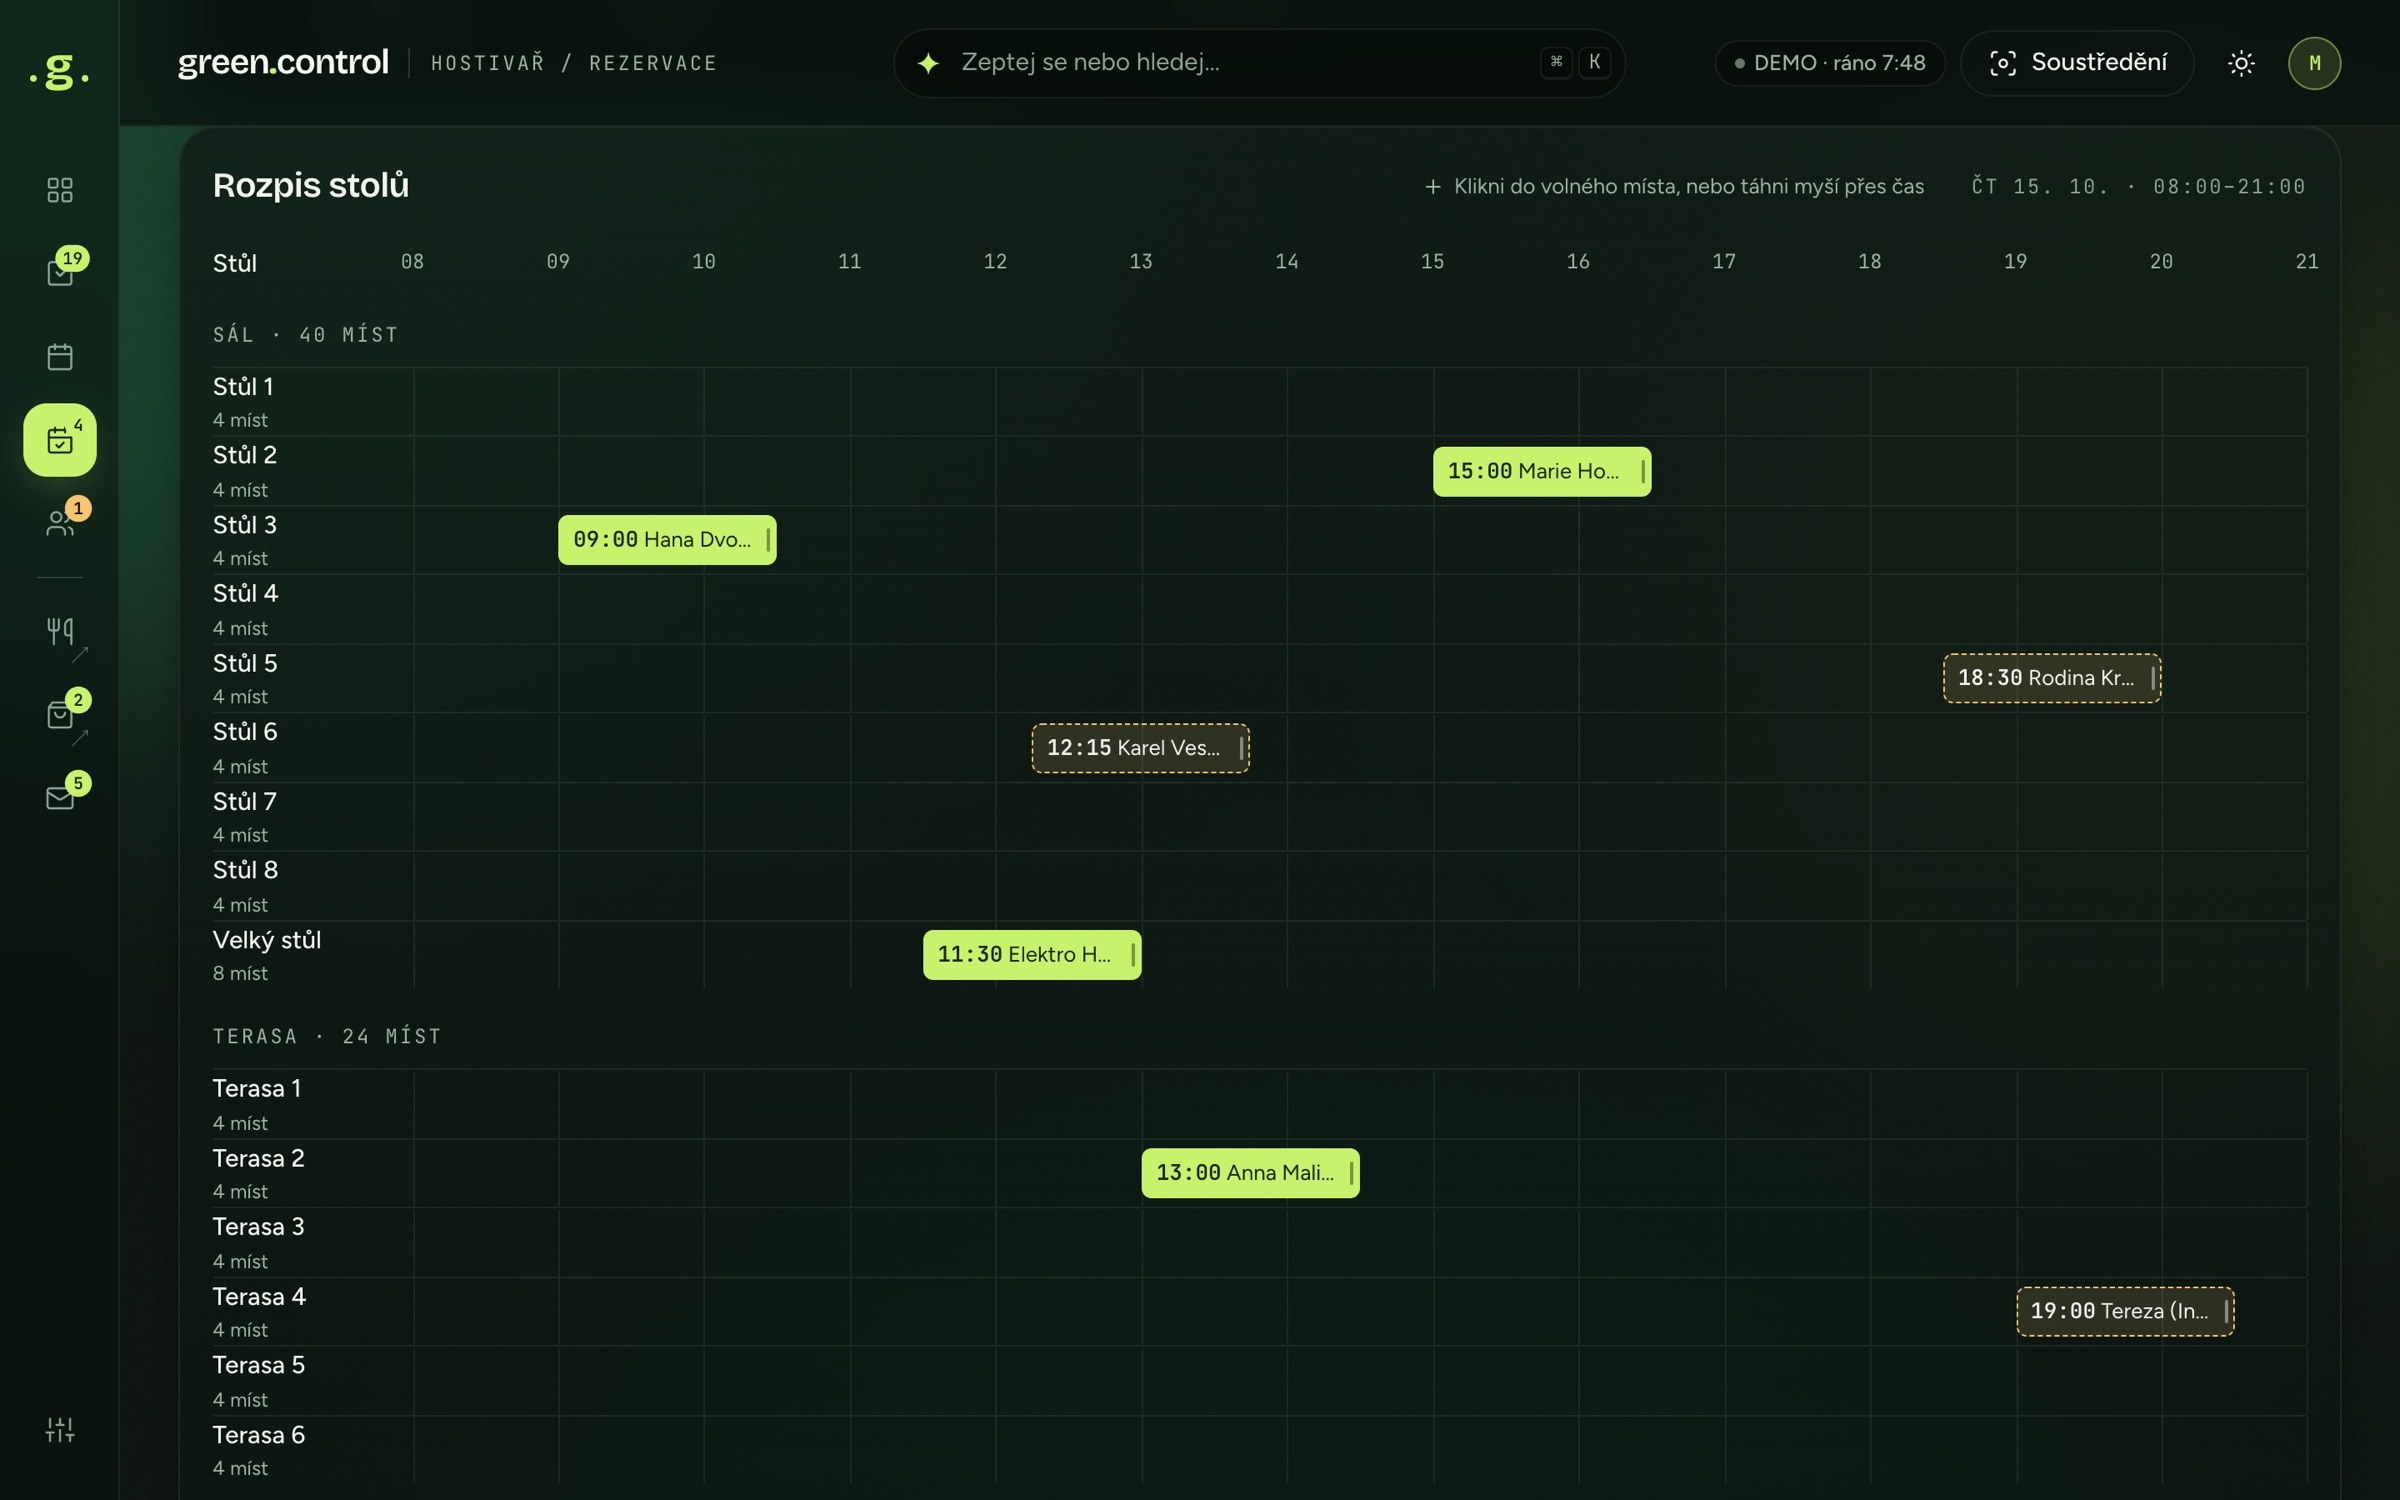Image resolution: width=2400 pixels, height=1500 pixels.
Task: Open shopping bag icon with badge 2
Action: pyautogui.click(x=60, y=715)
